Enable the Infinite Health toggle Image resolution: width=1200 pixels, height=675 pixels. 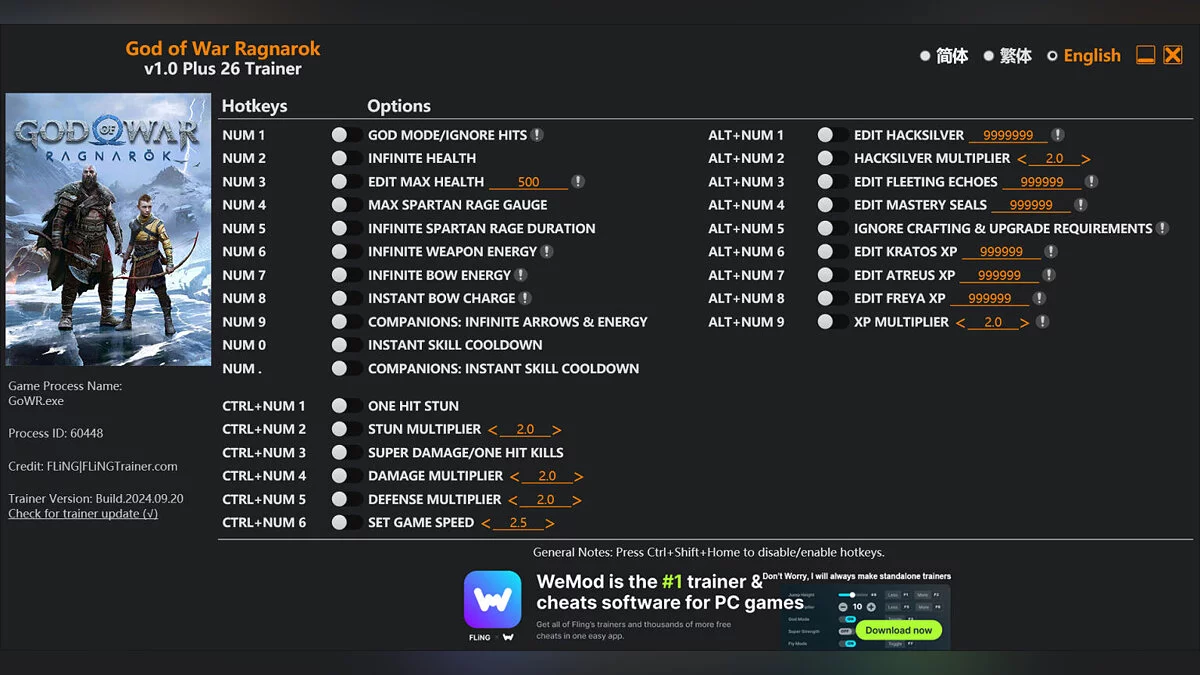point(346,158)
